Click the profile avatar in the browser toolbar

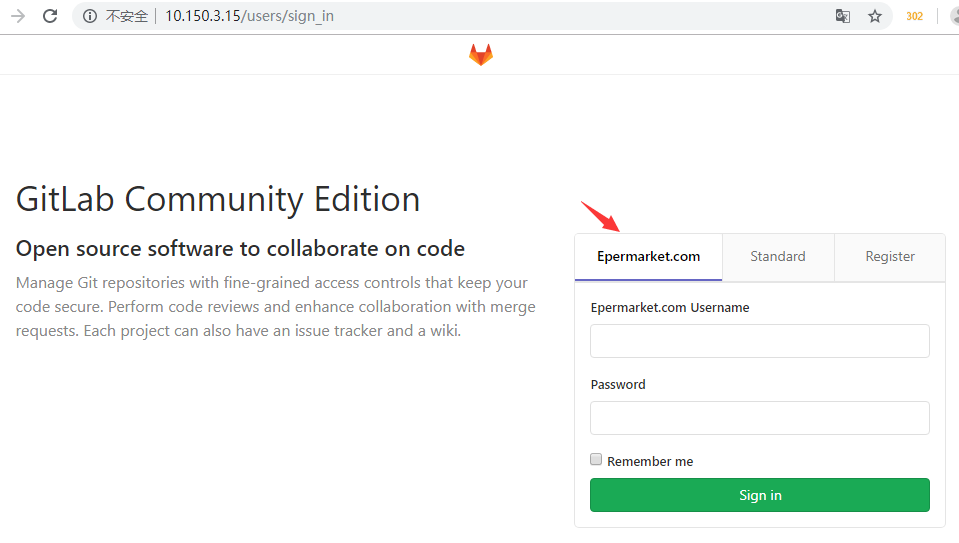(x=953, y=16)
